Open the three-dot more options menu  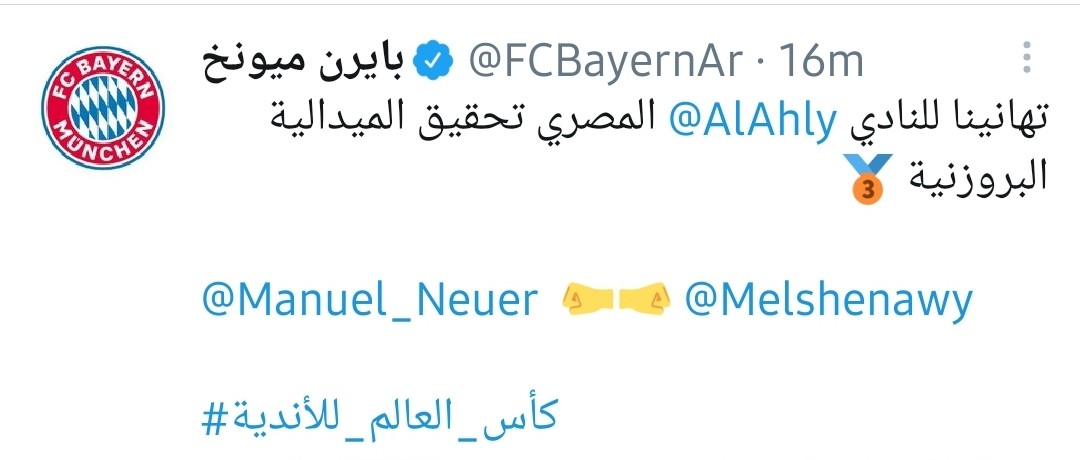(x=1025, y=61)
